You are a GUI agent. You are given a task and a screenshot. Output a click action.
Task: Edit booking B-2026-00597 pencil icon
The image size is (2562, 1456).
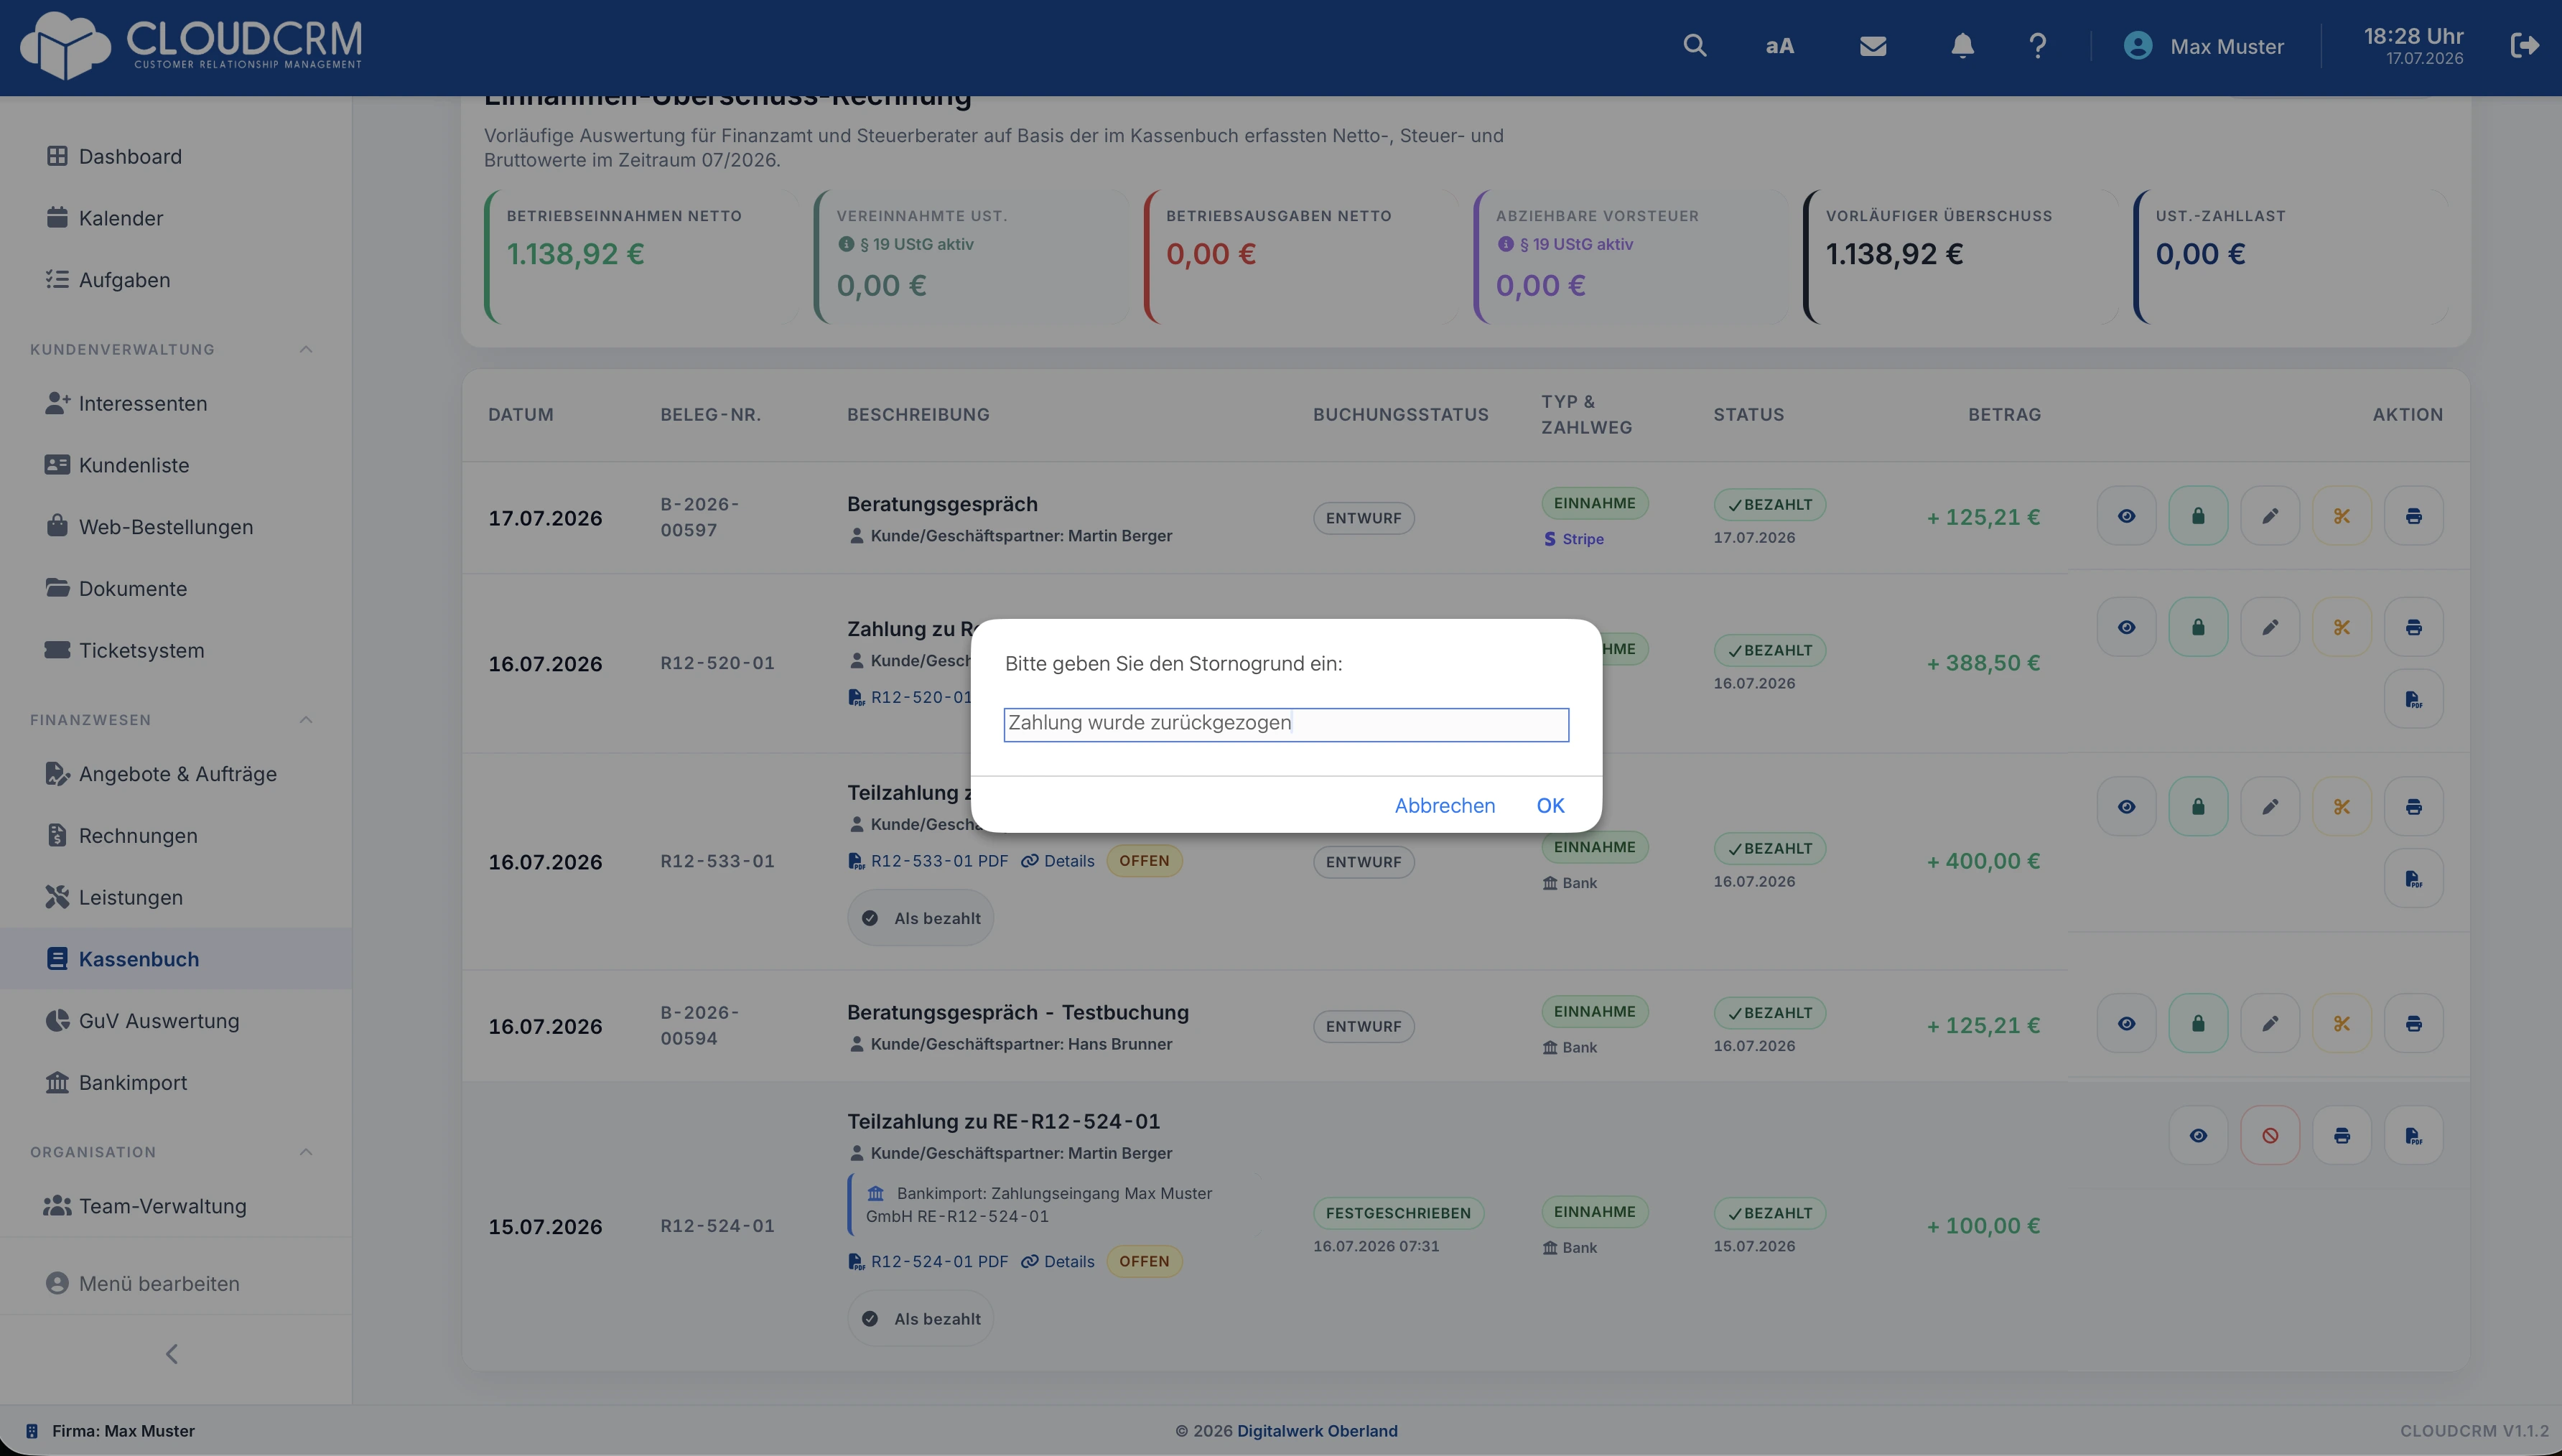pyautogui.click(x=2270, y=516)
